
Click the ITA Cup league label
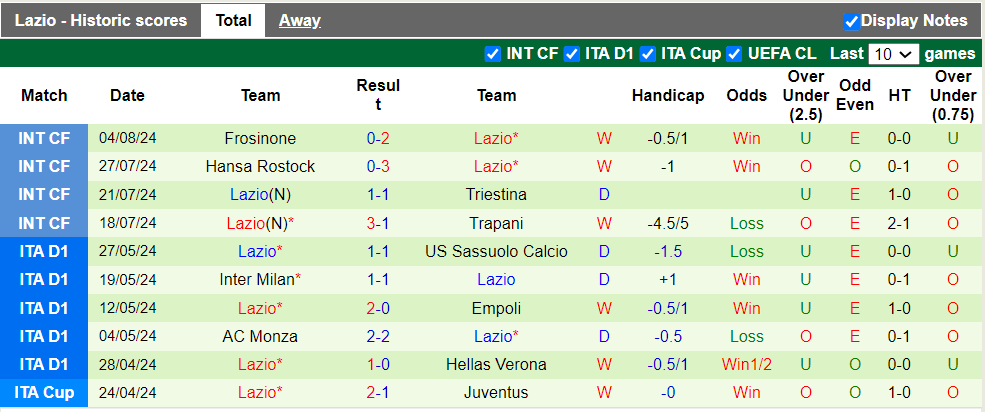coord(44,392)
